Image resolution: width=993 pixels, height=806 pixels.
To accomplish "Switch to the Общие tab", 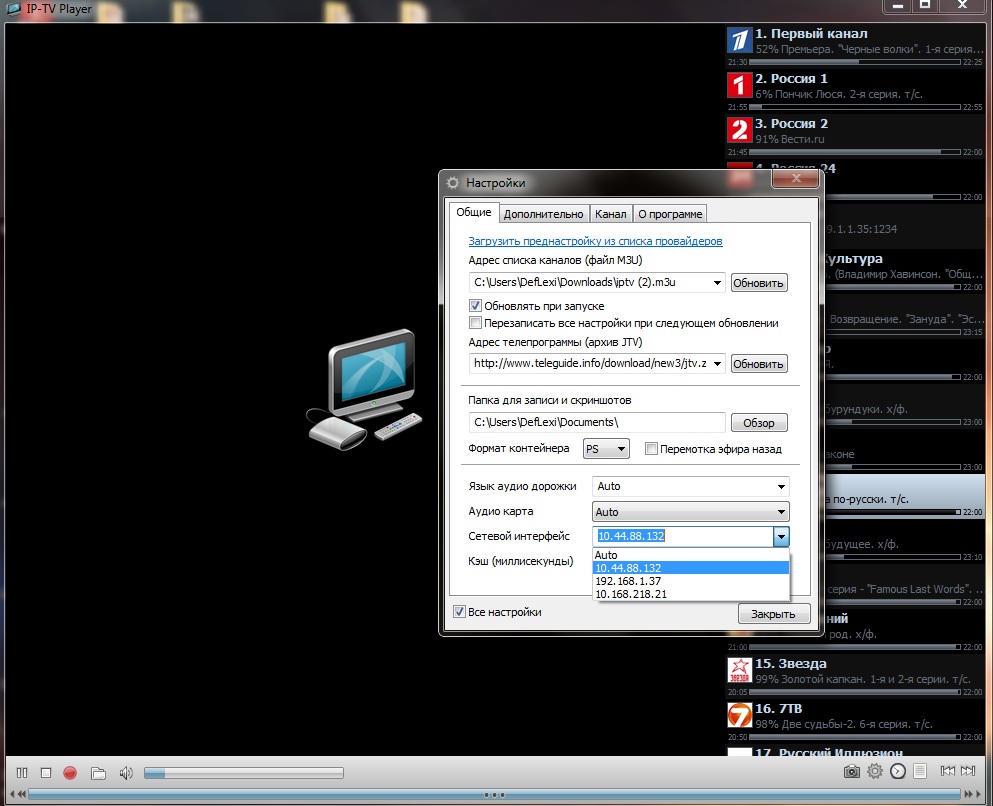I will pos(474,212).
